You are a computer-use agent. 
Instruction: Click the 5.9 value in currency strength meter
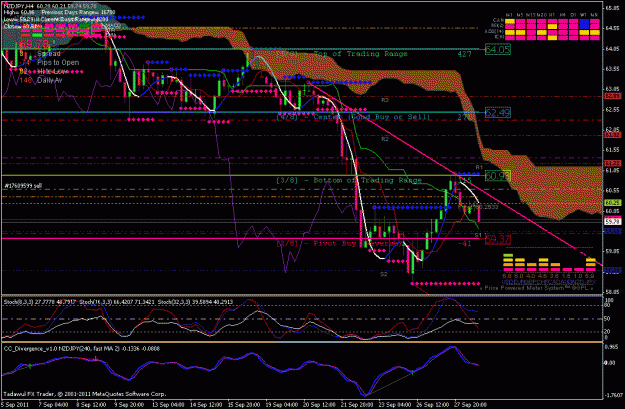pos(590,276)
